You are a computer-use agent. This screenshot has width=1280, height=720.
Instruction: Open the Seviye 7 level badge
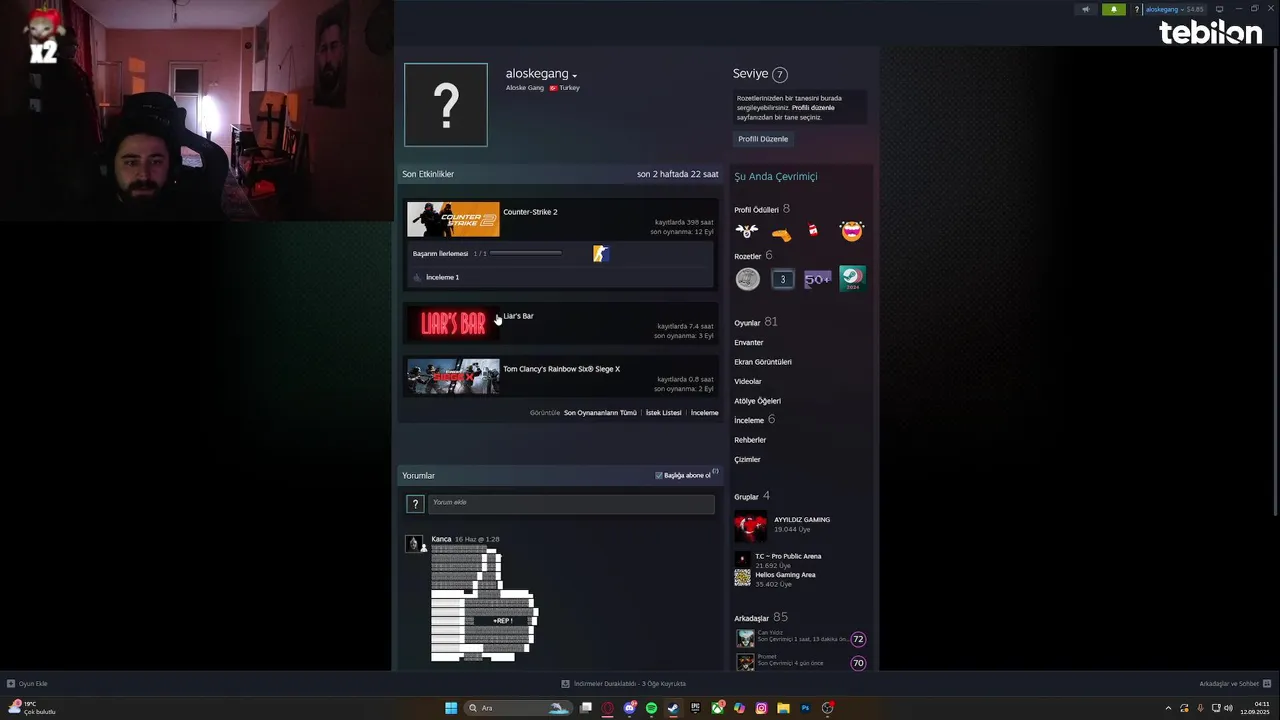pos(780,74)
